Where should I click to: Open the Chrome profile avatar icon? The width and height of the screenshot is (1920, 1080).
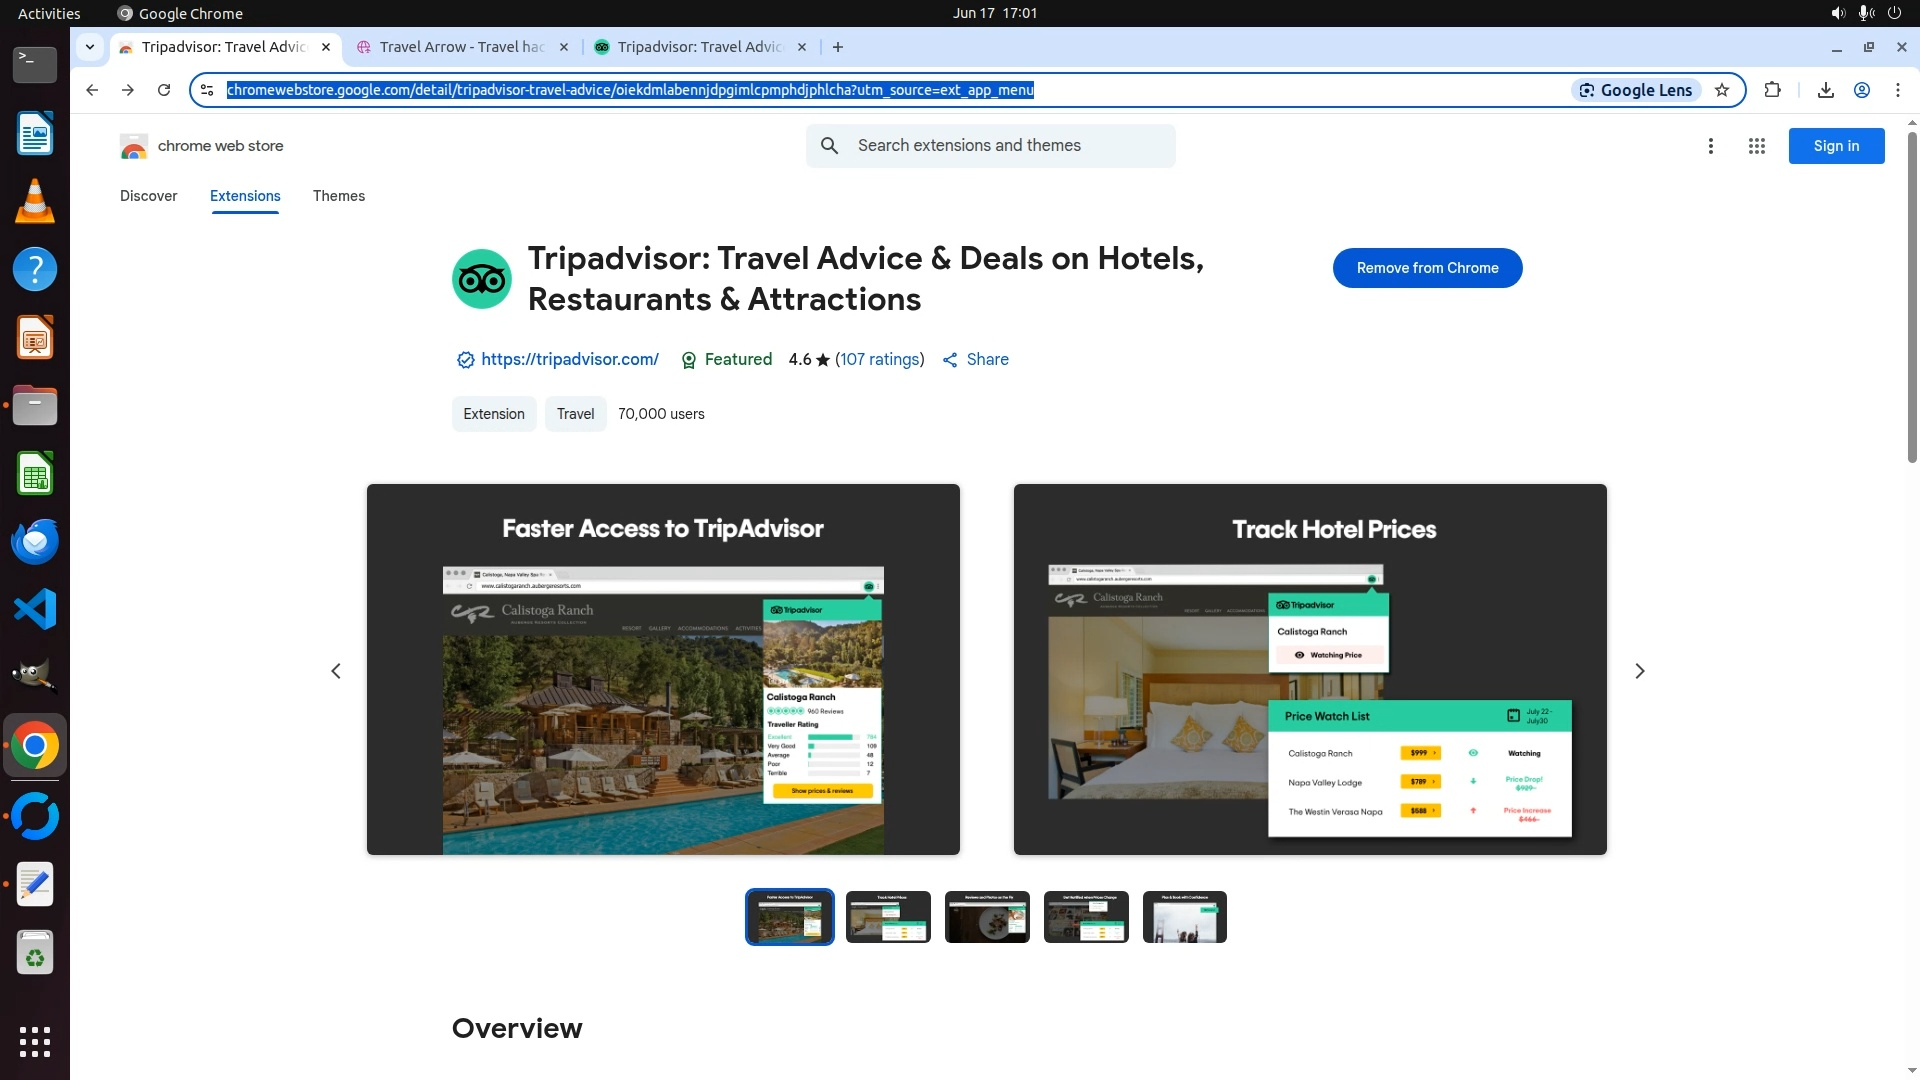1862,90
